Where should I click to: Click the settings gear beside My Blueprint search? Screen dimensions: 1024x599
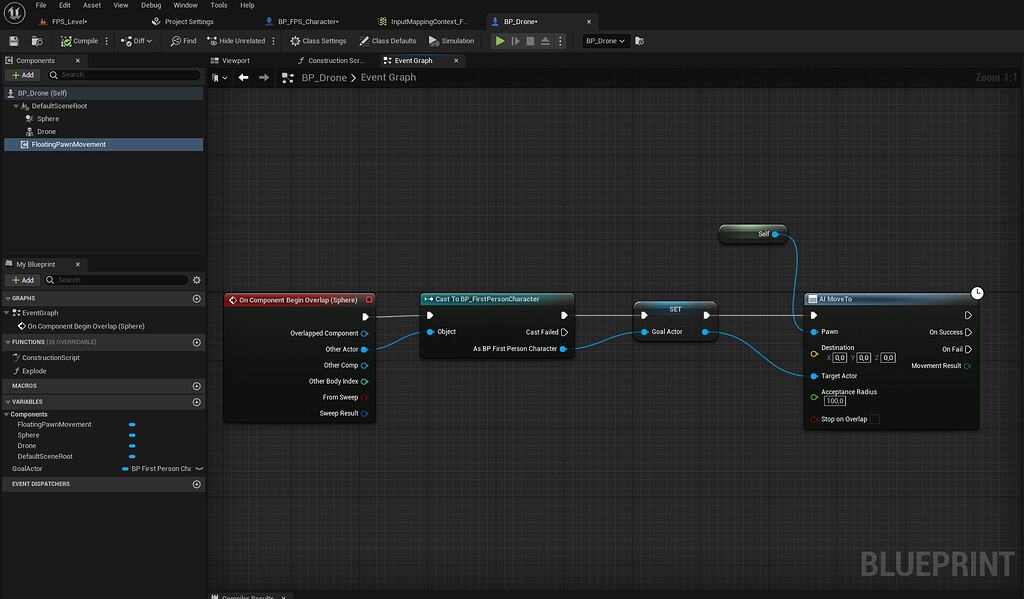(197, 280)
